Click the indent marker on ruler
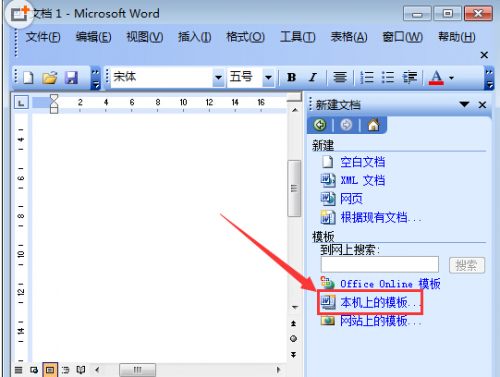The height and width of the screenshot is (377, 500). tap(54, 104)
